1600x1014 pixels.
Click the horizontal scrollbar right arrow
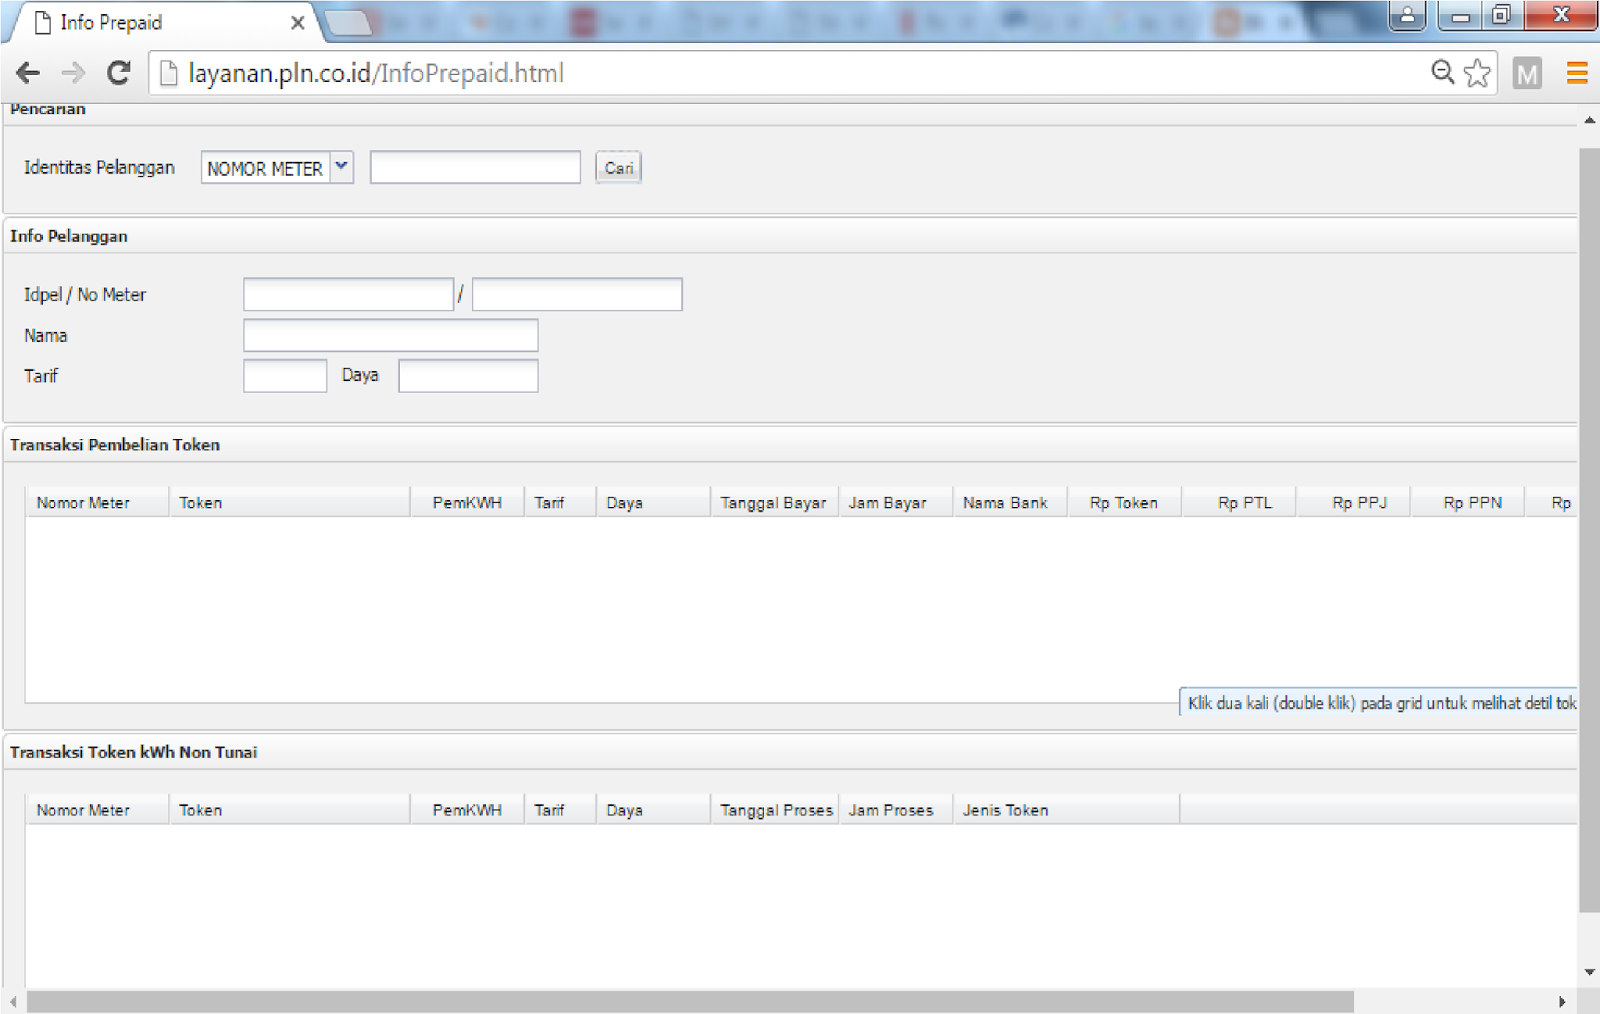[1562, 1001]
